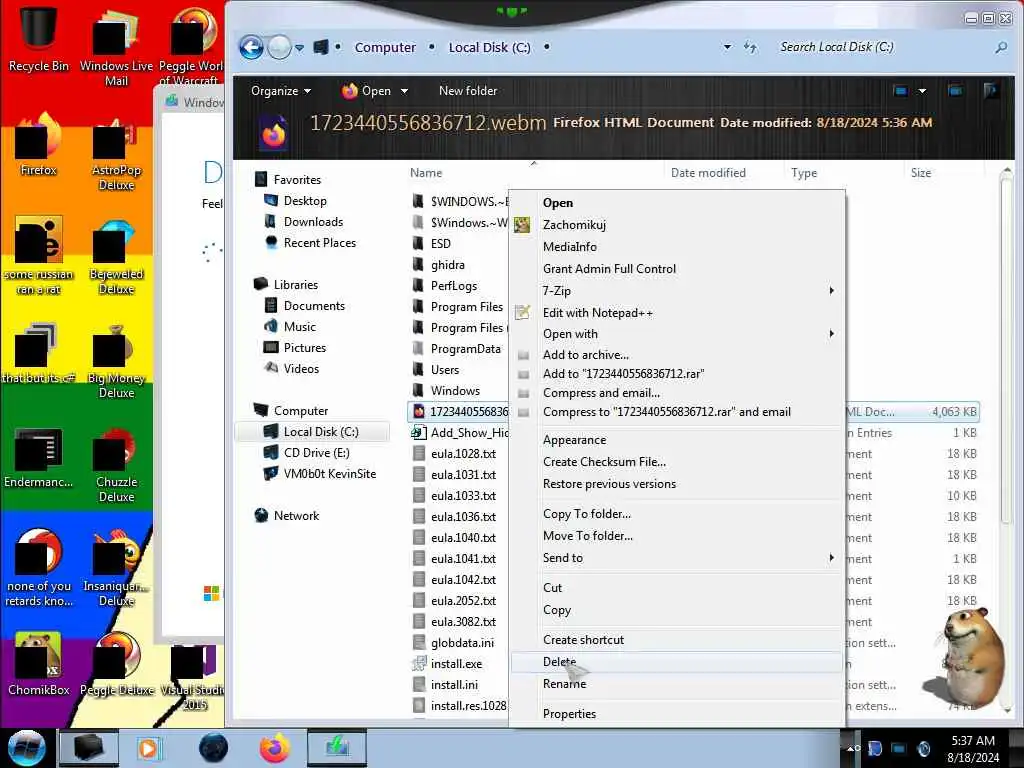Click New folder in the toolbar
The height and width of the screenshot is (768, 1024).
point(468,91)
